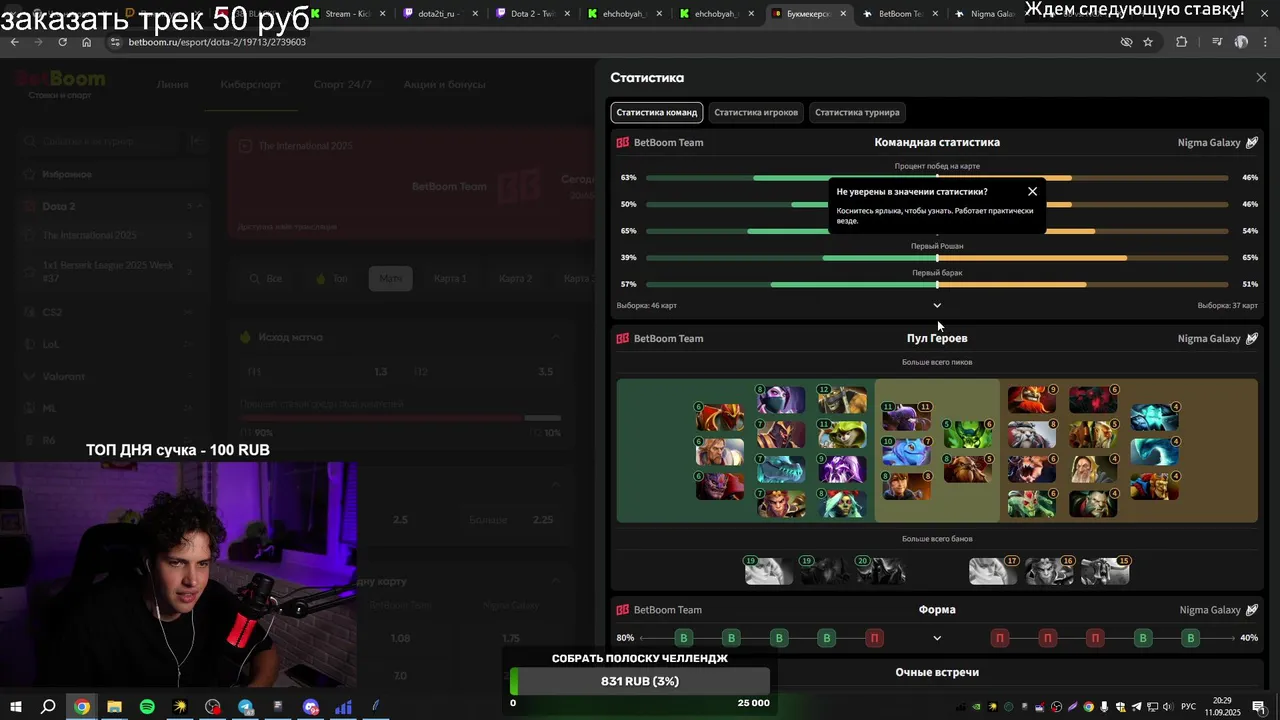Click the Процент побед на карте bar
1280x720 pixels.
coord(937,177)
